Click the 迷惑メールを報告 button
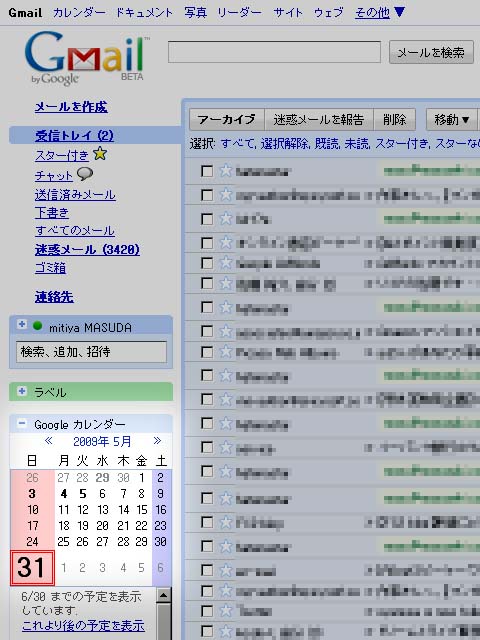The height and width of the screenshot is (640, 480). [x=319, y=120]
